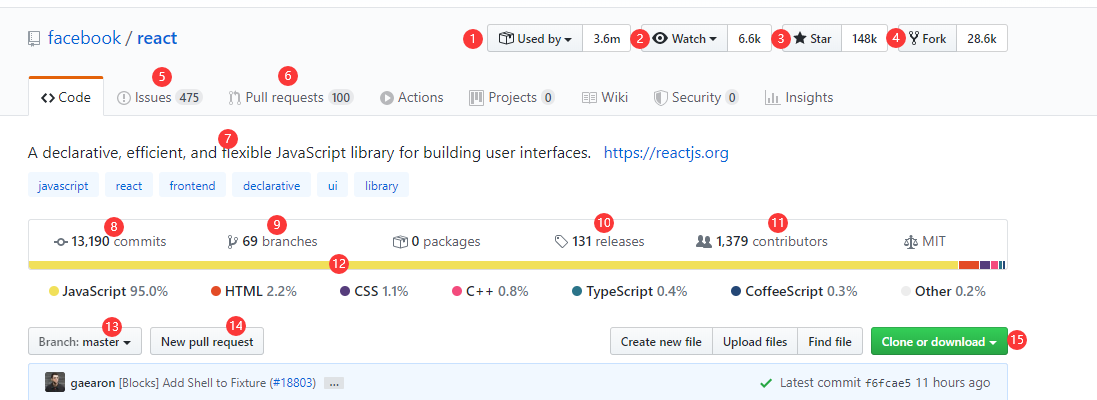Open gaearon's profile link
This screenshot has height=400, width=1097.
tap(92, 383)
